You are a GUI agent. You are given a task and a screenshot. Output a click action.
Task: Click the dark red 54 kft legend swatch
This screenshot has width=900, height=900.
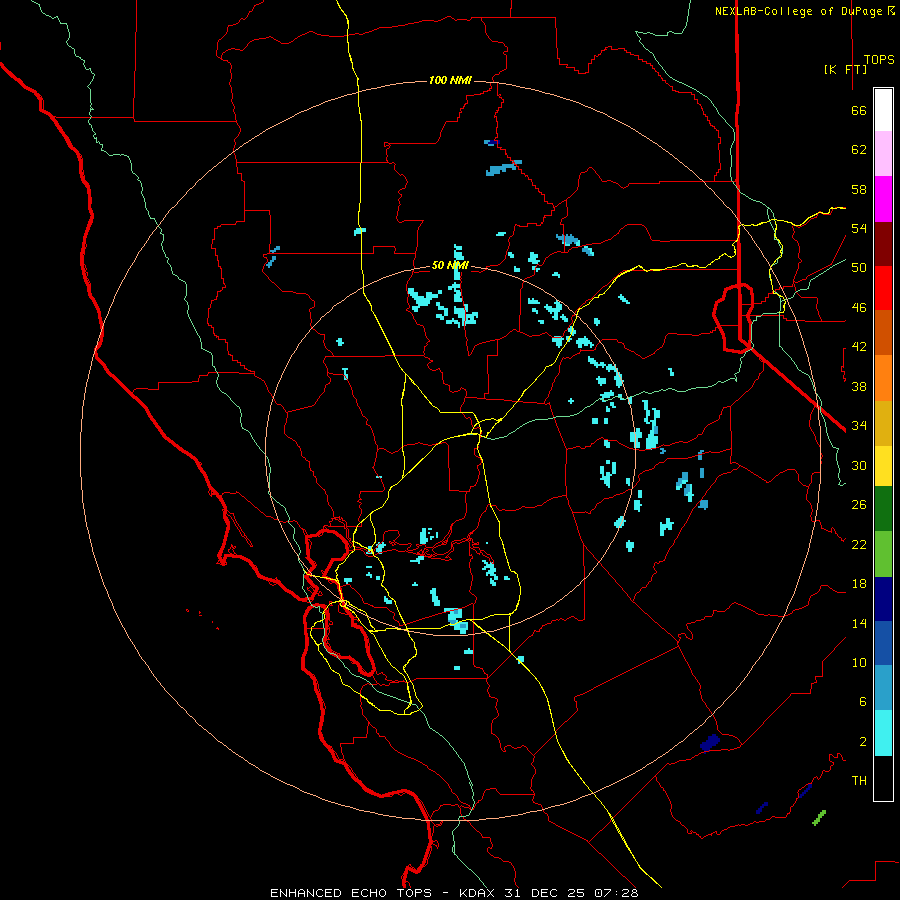[x=883, y=244]
